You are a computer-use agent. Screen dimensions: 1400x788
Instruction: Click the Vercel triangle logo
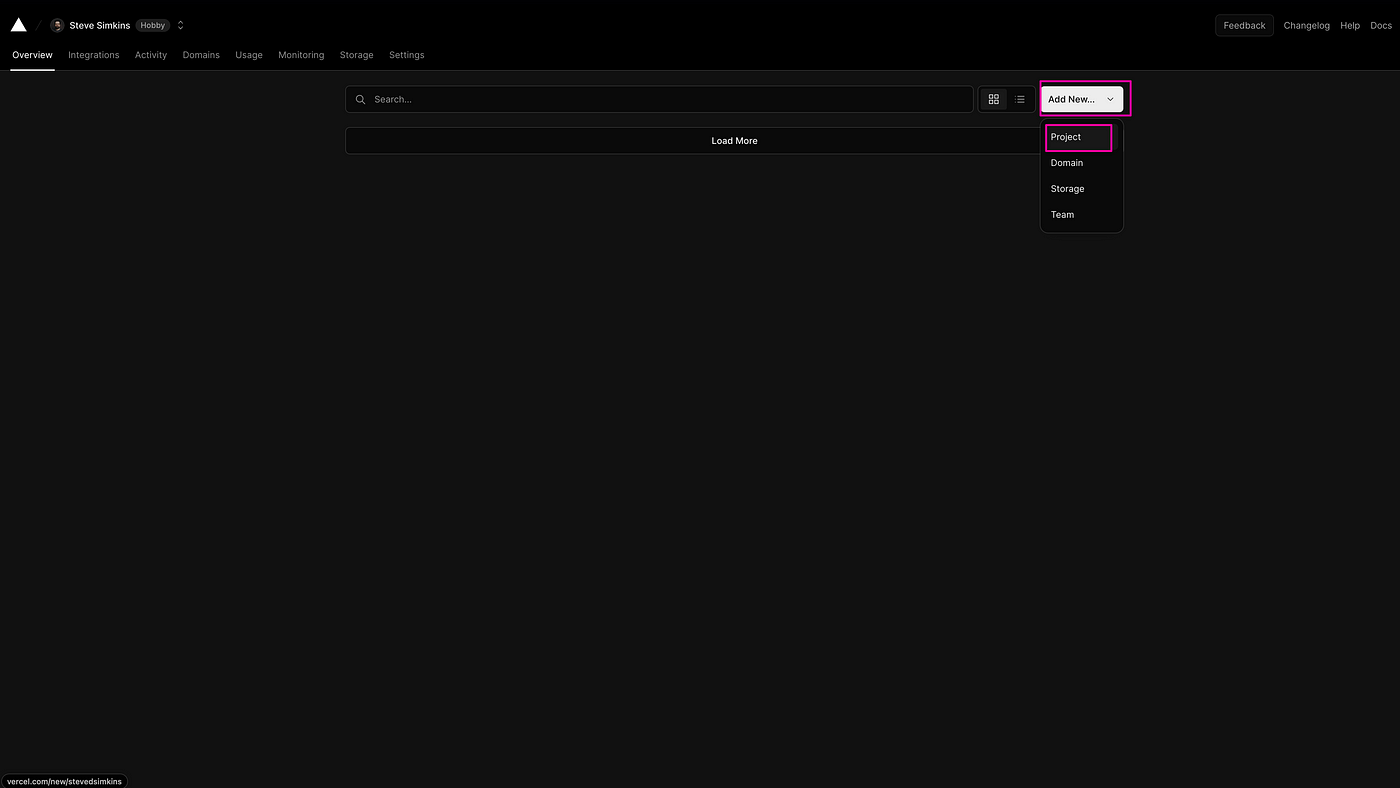coord(18,25)
